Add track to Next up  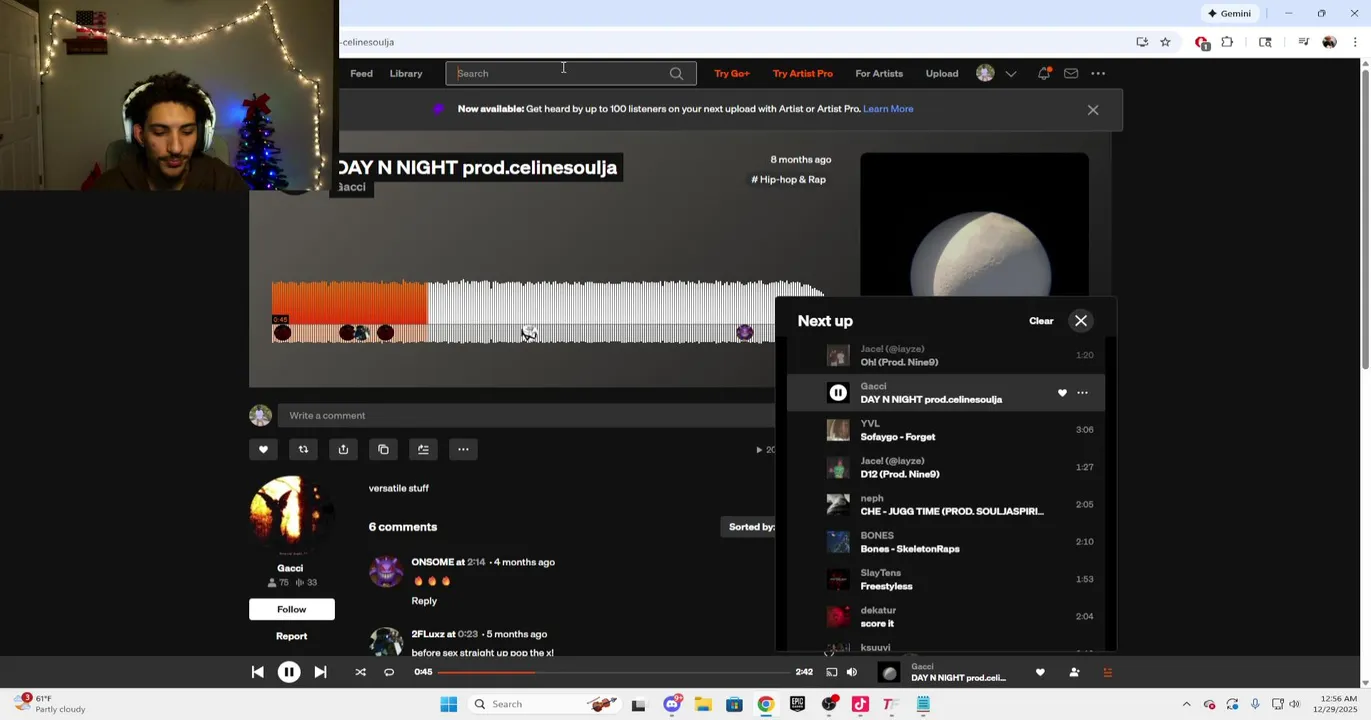pos(423,449)
